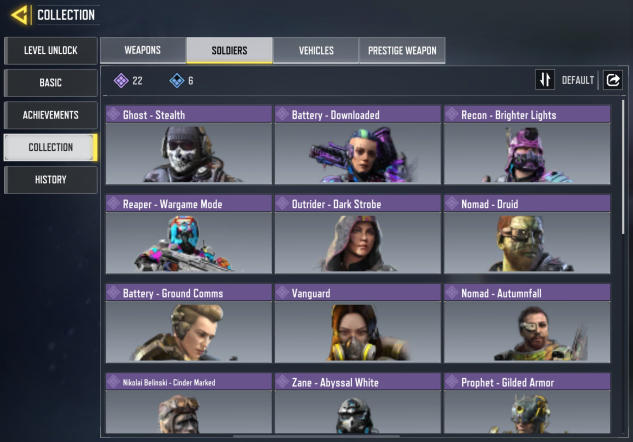The width and height of the screenshot is (633, 442).
Task: Switch to the Vehicles tab
Action: tap(316, 50)
